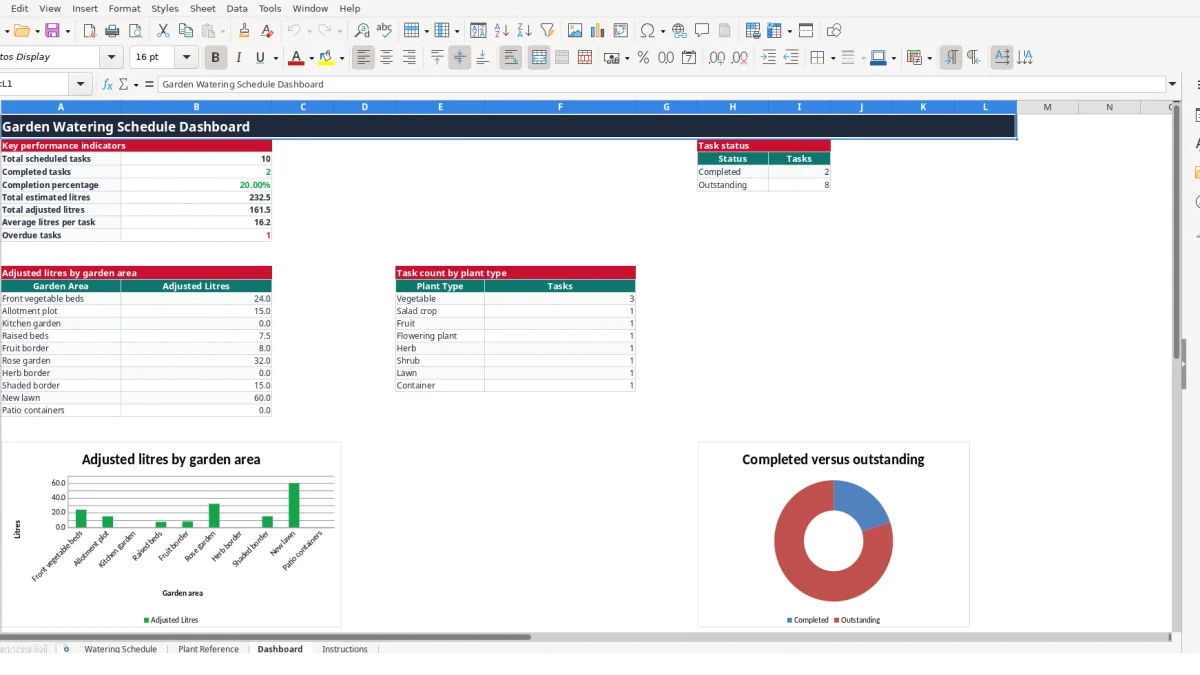The width and height of the screenshot is (1200, 675).
Task: Click the font color red A swatch
Action: pos(295,58)
